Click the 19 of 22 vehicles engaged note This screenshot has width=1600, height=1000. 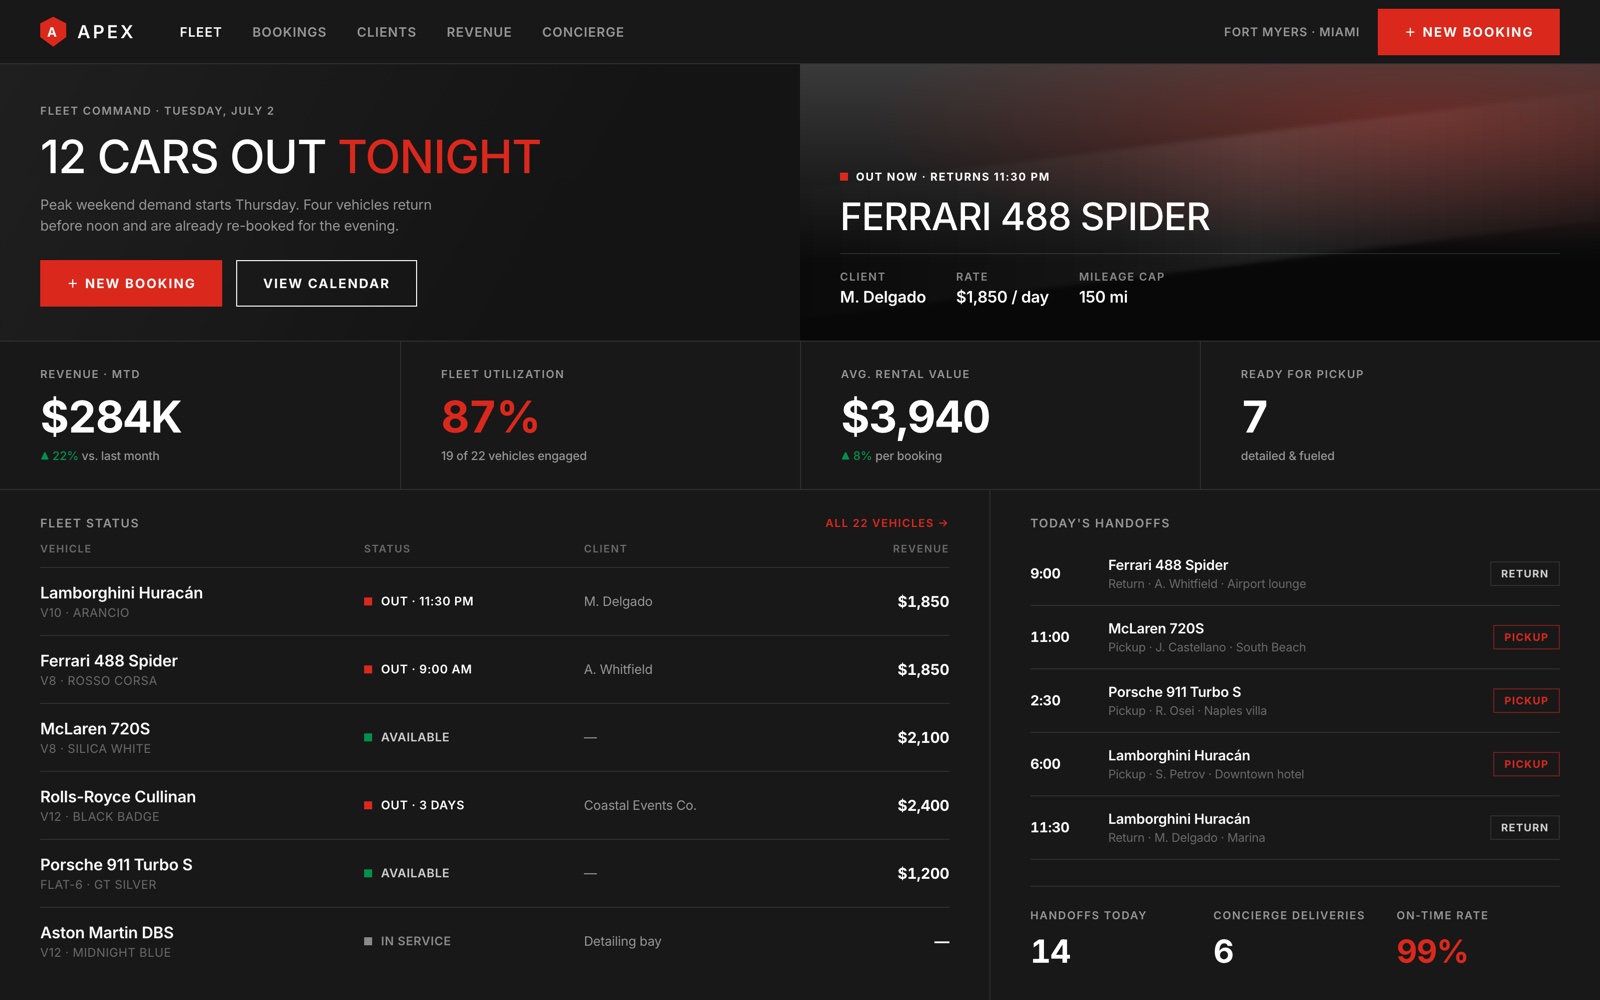[514, 456]
